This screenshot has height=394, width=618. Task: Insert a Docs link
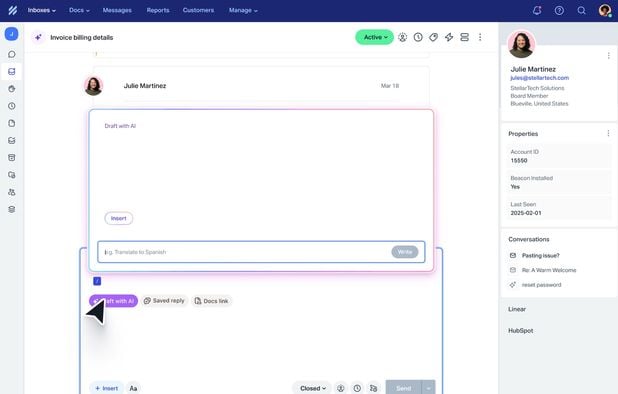coord(212,301)
